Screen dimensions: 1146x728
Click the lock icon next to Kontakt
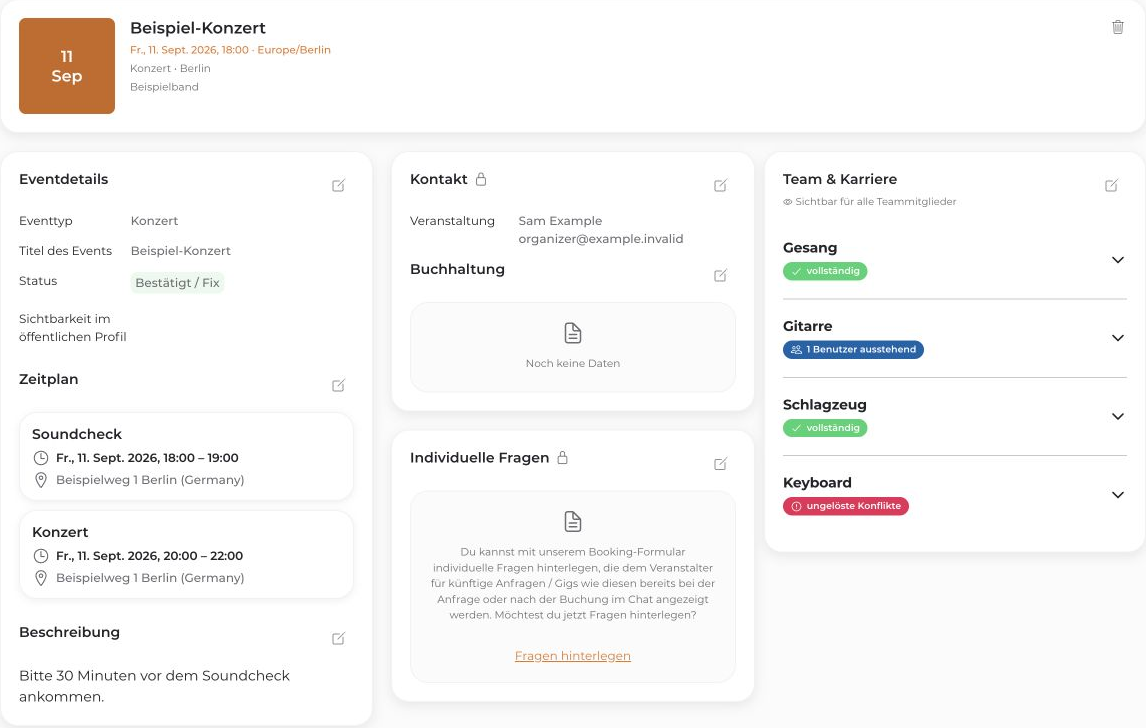point(481,179)
